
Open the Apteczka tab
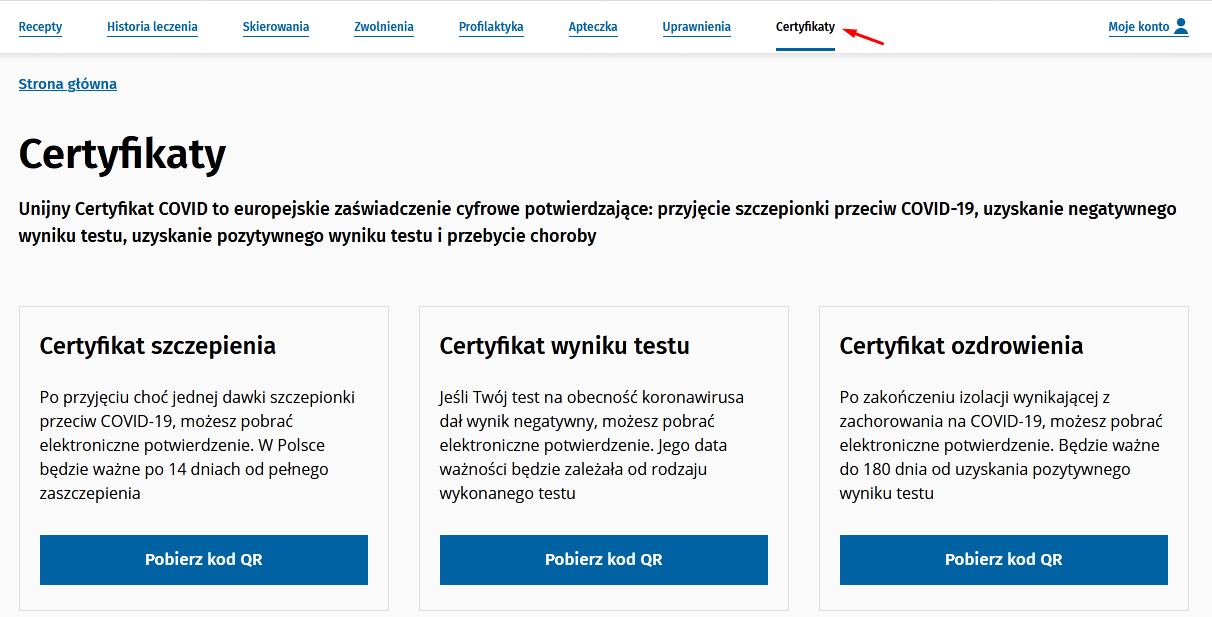pyautogui.click(x=593, y=27)
